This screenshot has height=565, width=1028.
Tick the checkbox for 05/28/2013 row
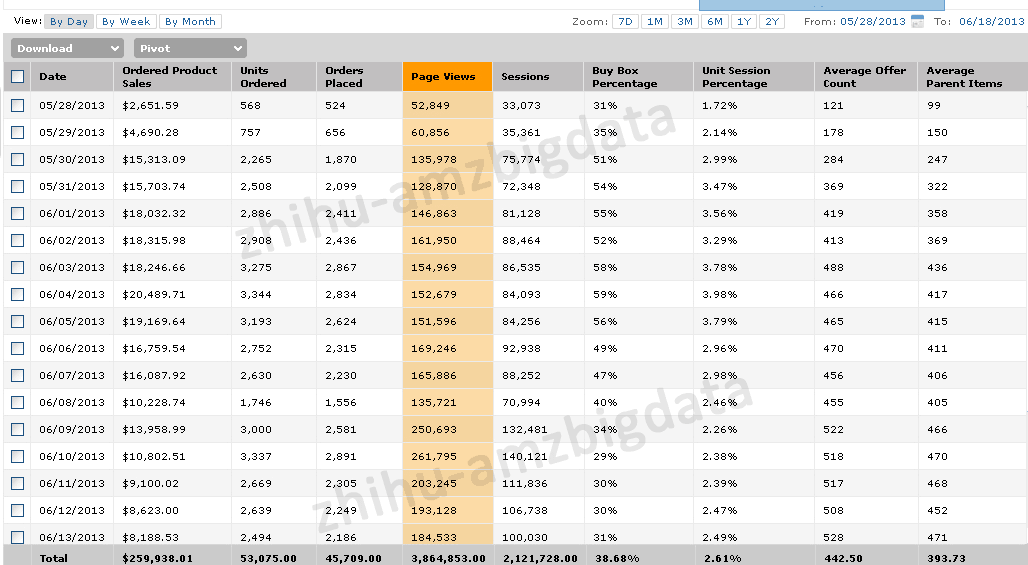pyautogui.click(x=18, y=106)
